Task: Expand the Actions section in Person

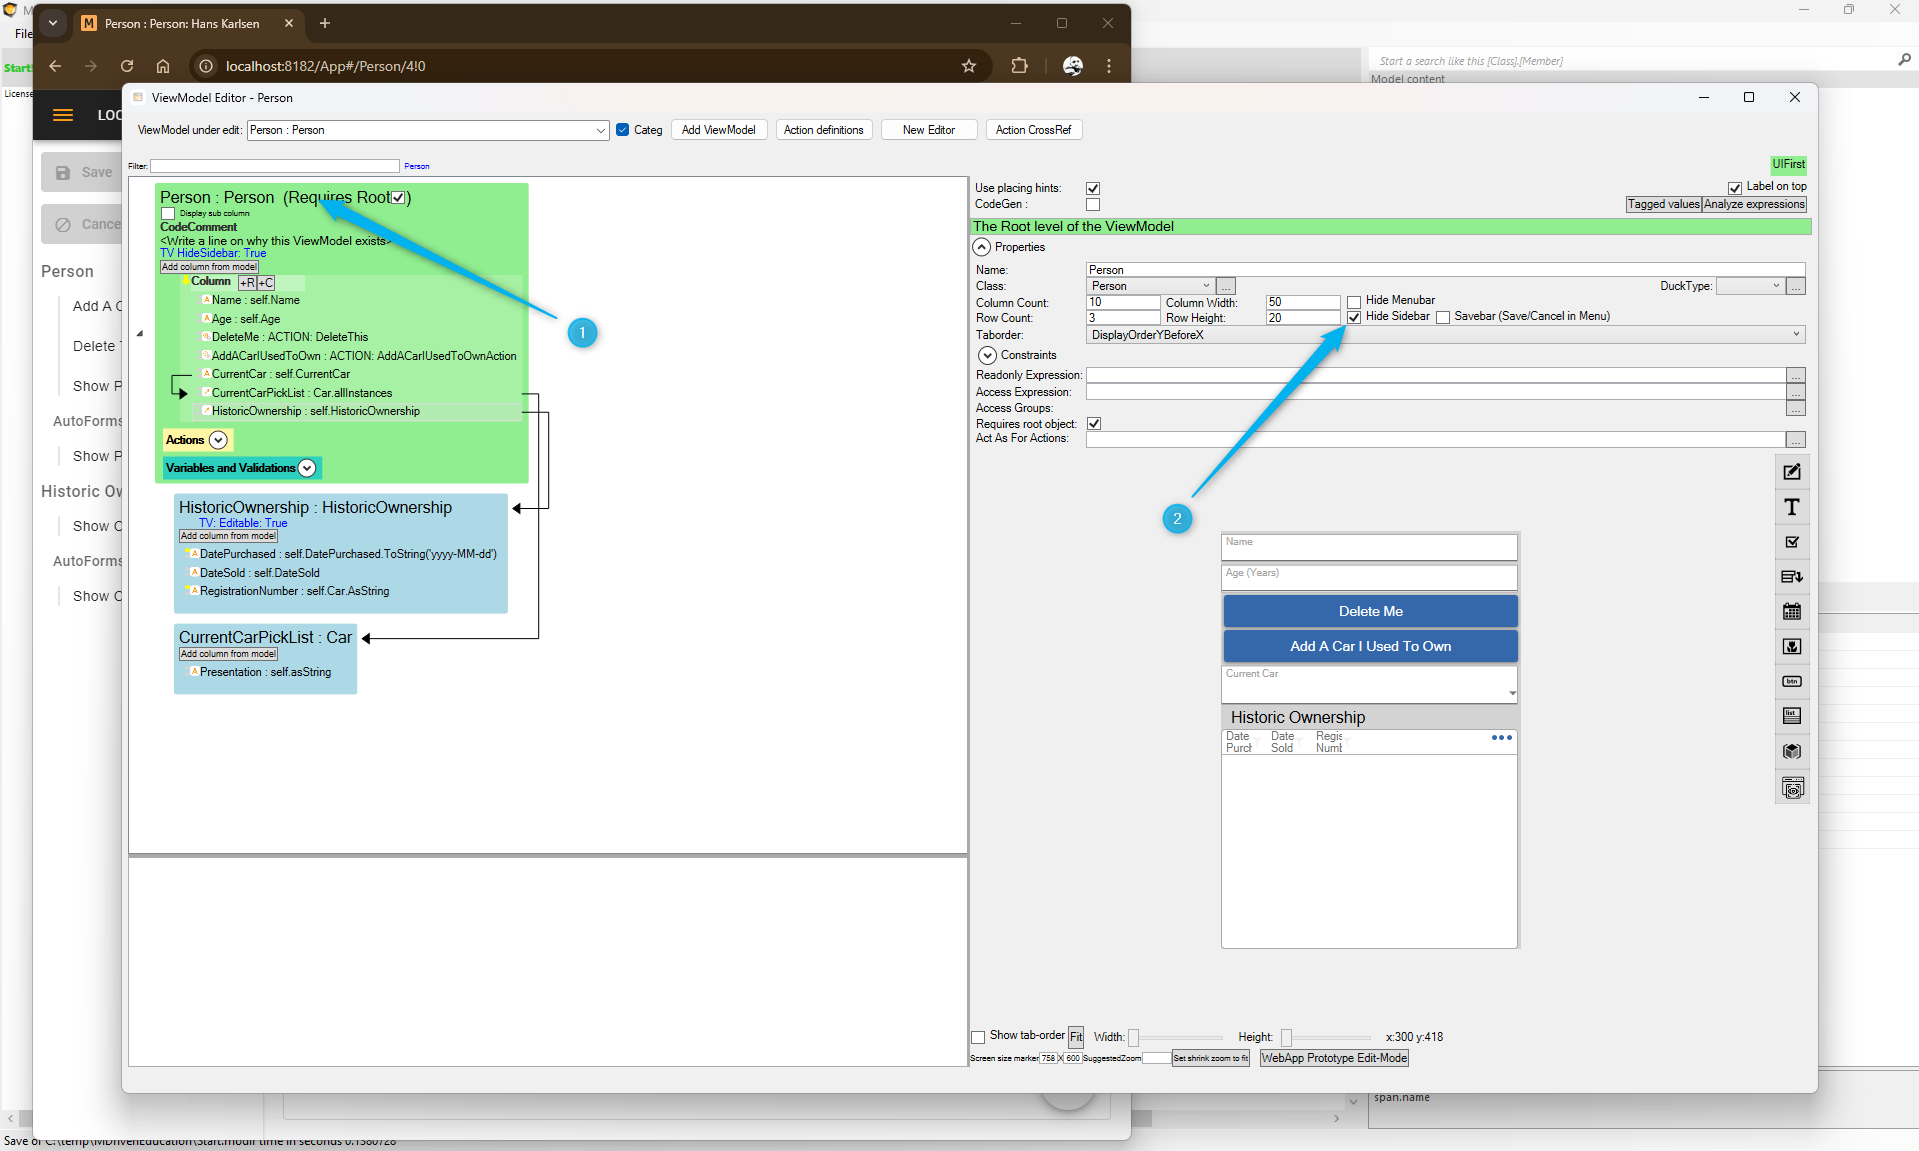Action: pyautogui.click(x=218, y=440)
